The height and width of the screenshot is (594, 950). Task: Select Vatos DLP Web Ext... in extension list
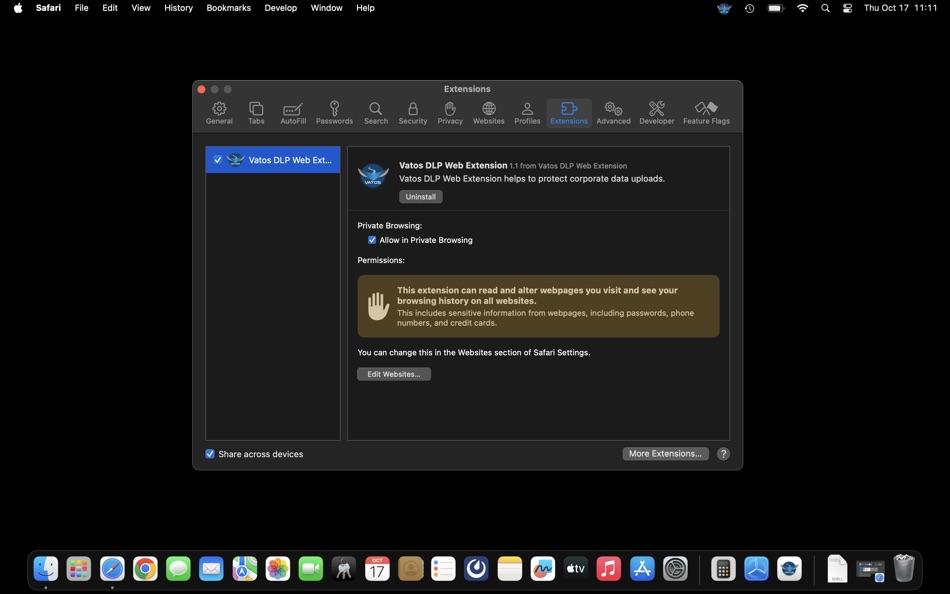click(273, 160)
